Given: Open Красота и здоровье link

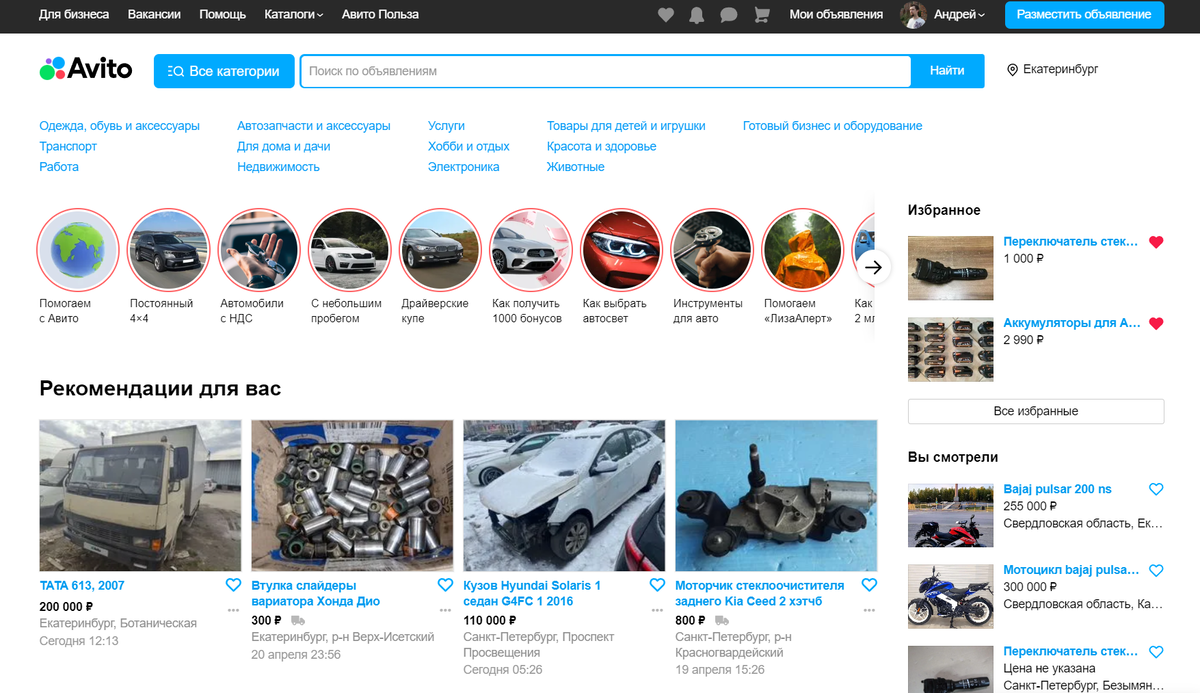Looking at the screenshot, I should pyautogui.click(x=601, y=146).
